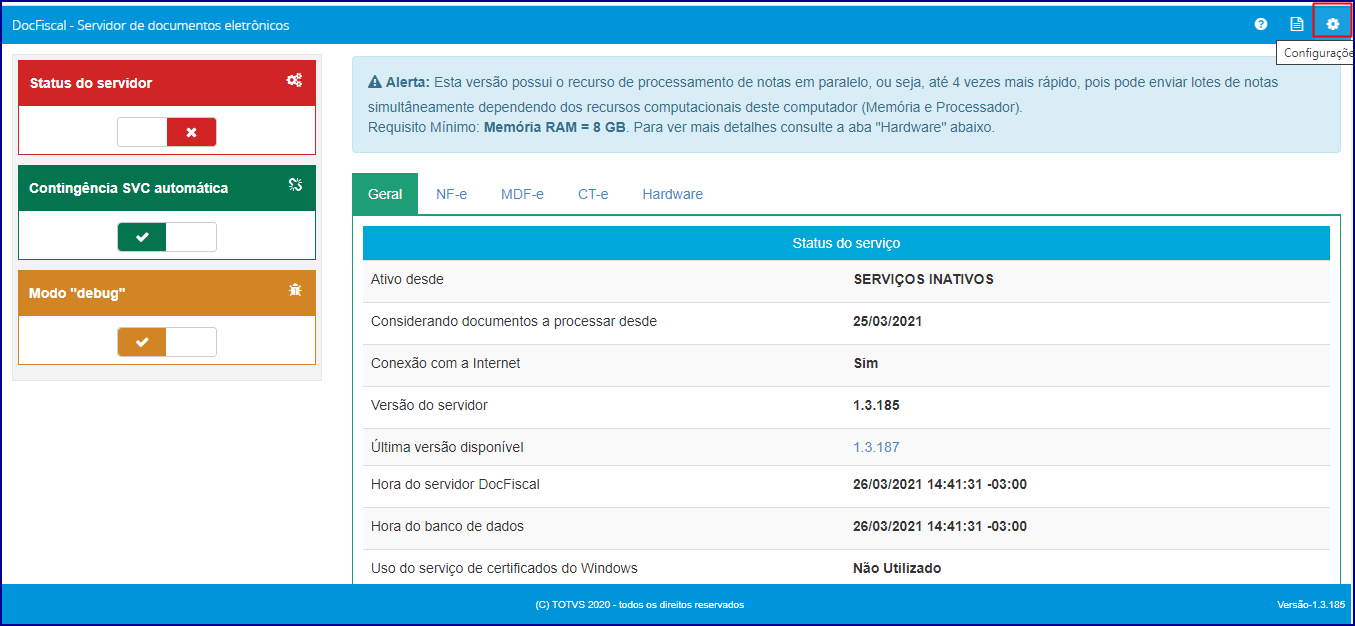Click the Uso do serviço de certificados label
The image size is (1355, 626).
pos(504,568)
